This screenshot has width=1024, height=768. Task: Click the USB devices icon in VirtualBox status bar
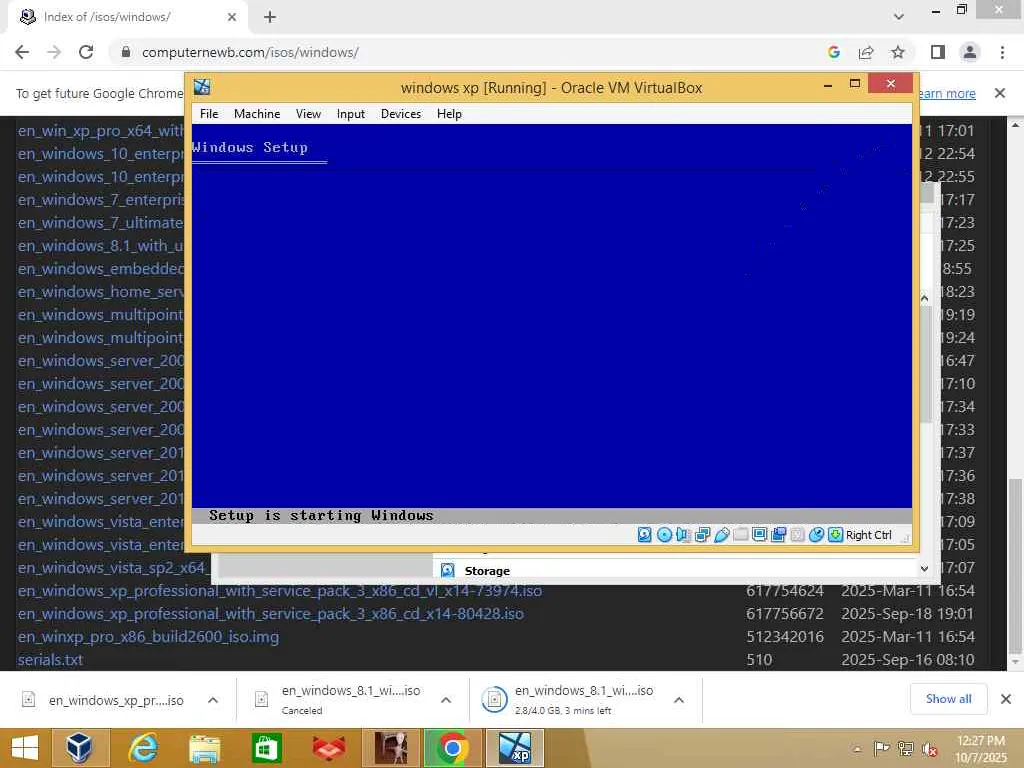tap(721, 535)
